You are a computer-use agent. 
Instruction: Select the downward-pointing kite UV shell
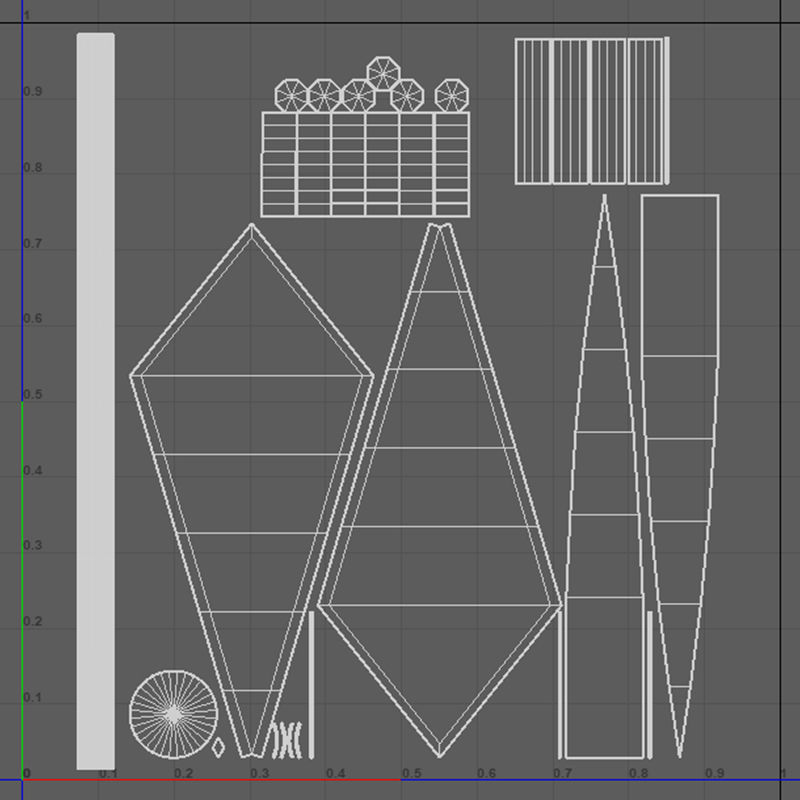pos(252,490)
